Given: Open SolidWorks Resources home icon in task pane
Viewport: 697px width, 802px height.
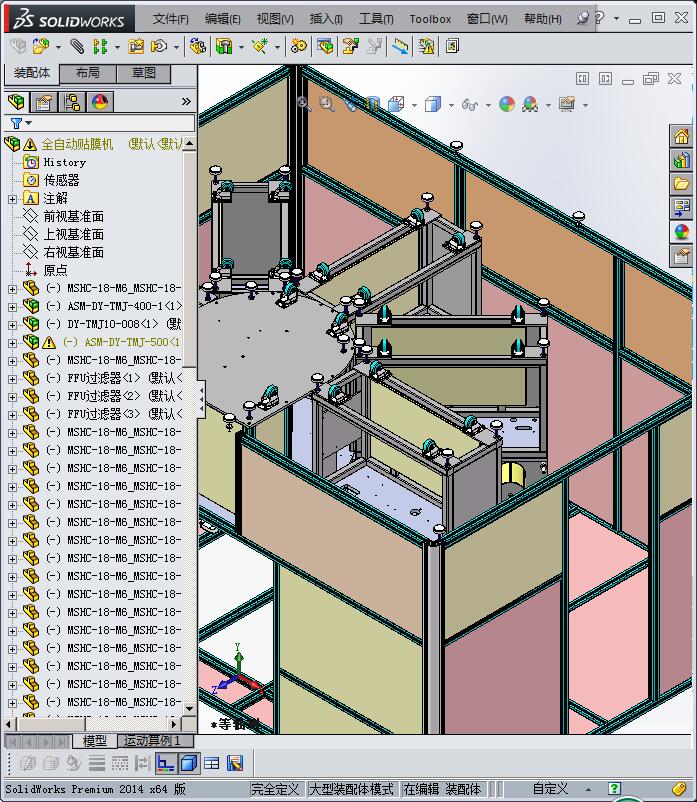Looking at the screenshot, I should (681, 137).
